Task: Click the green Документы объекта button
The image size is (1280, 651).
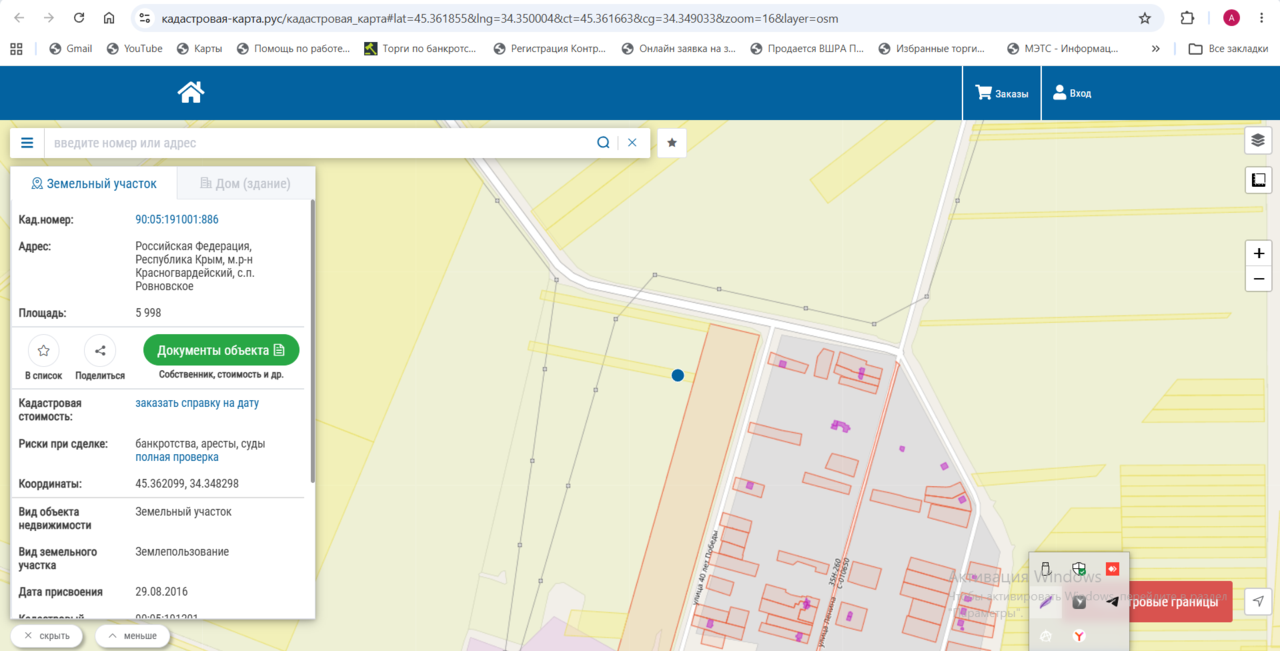Action: coord(221,350)
